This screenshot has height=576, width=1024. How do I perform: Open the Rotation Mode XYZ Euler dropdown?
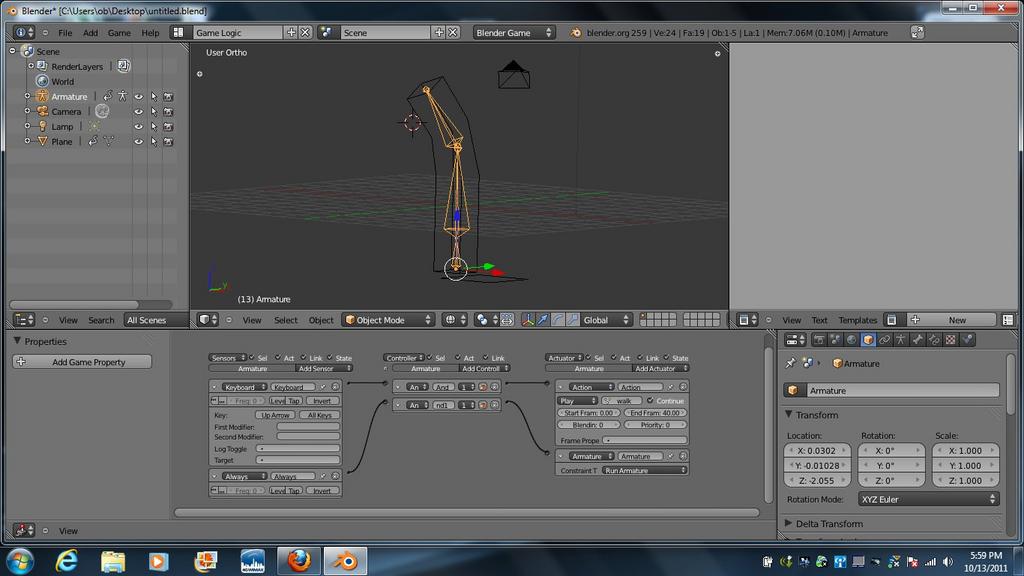coord(928,499)
